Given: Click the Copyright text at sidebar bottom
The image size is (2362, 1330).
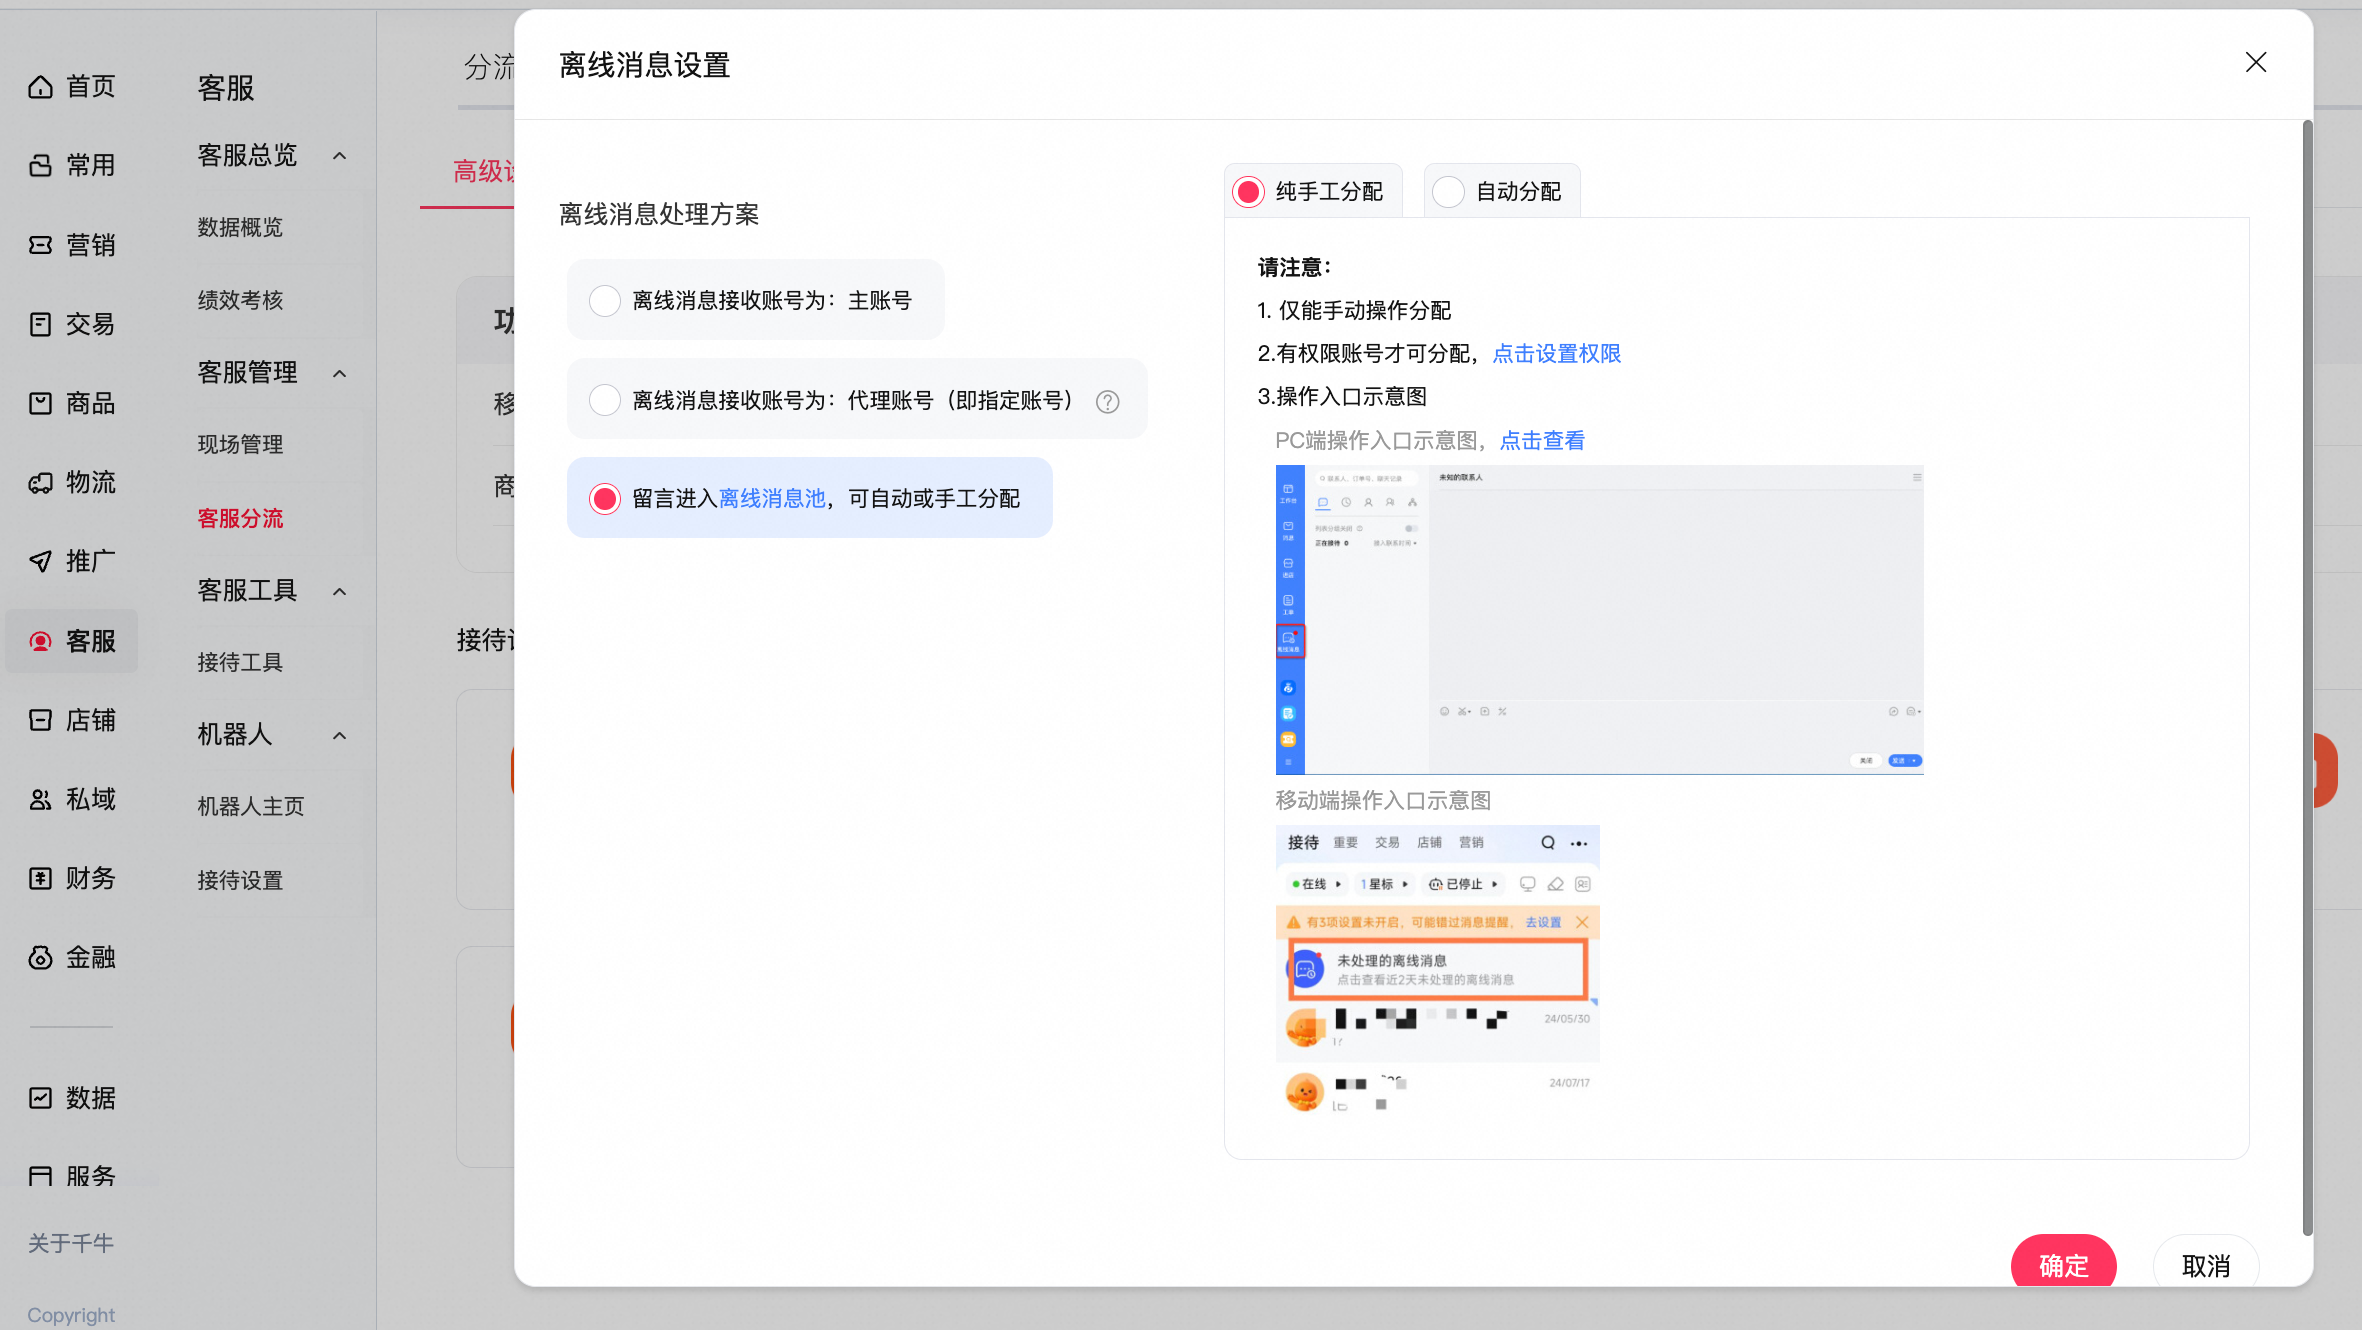Looking at the screenshot, I should click(x=71, y=1315).
